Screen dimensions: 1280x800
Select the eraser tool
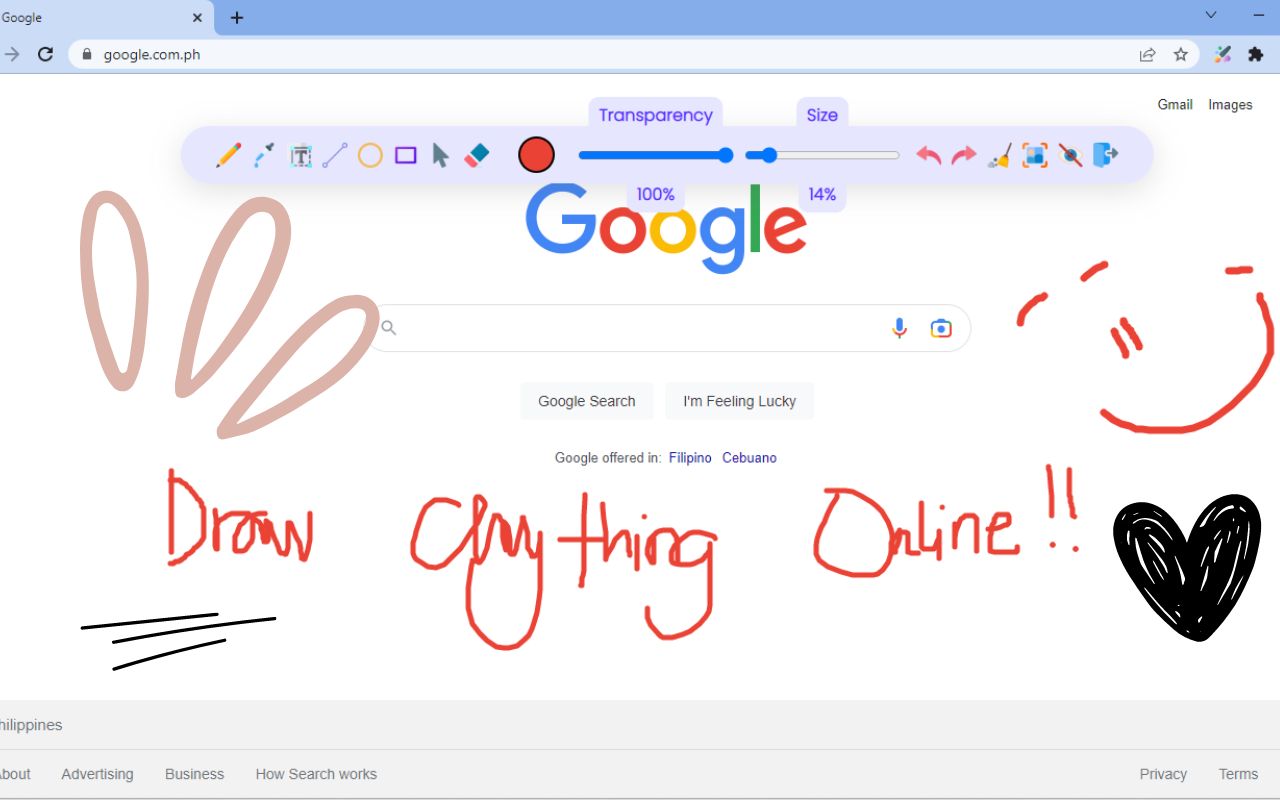[477, 155]
